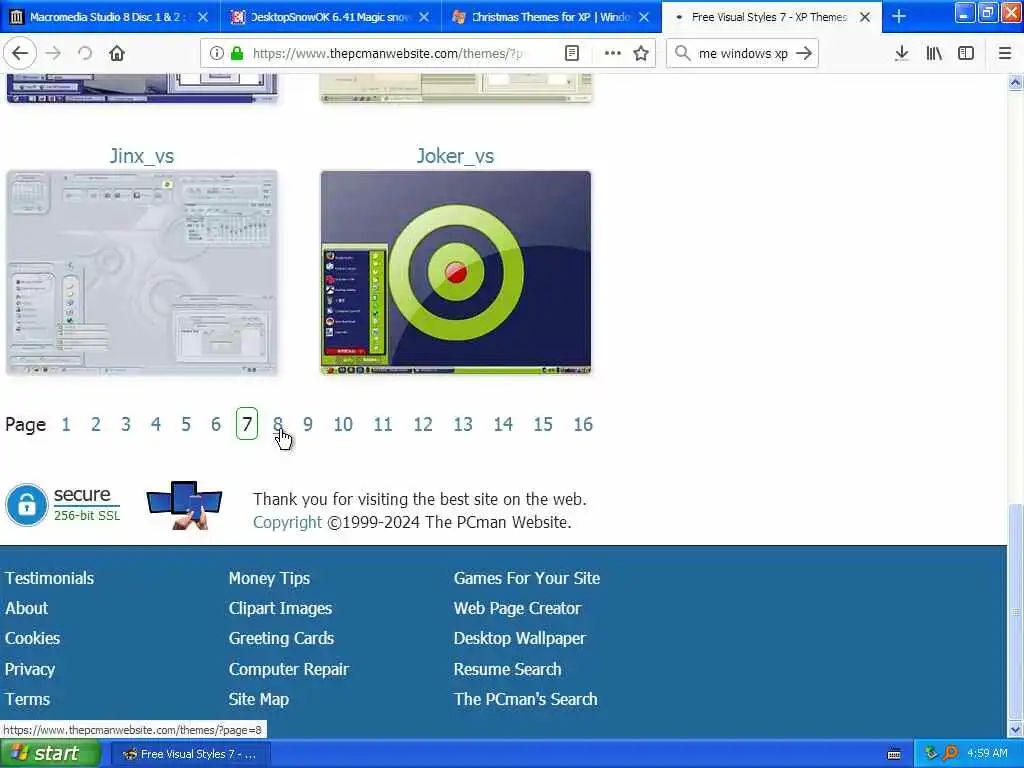Submit search with the arrow icon
This screenshot has height=768, width=1024.
click(x=804, y=53)
